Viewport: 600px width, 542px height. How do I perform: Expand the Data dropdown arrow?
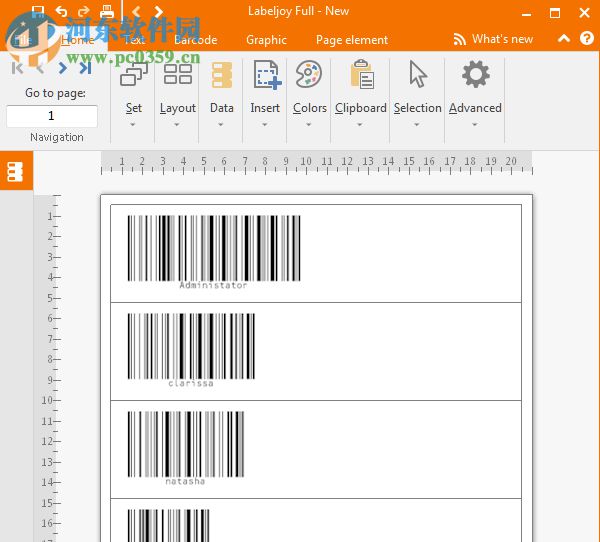point(221,124)
